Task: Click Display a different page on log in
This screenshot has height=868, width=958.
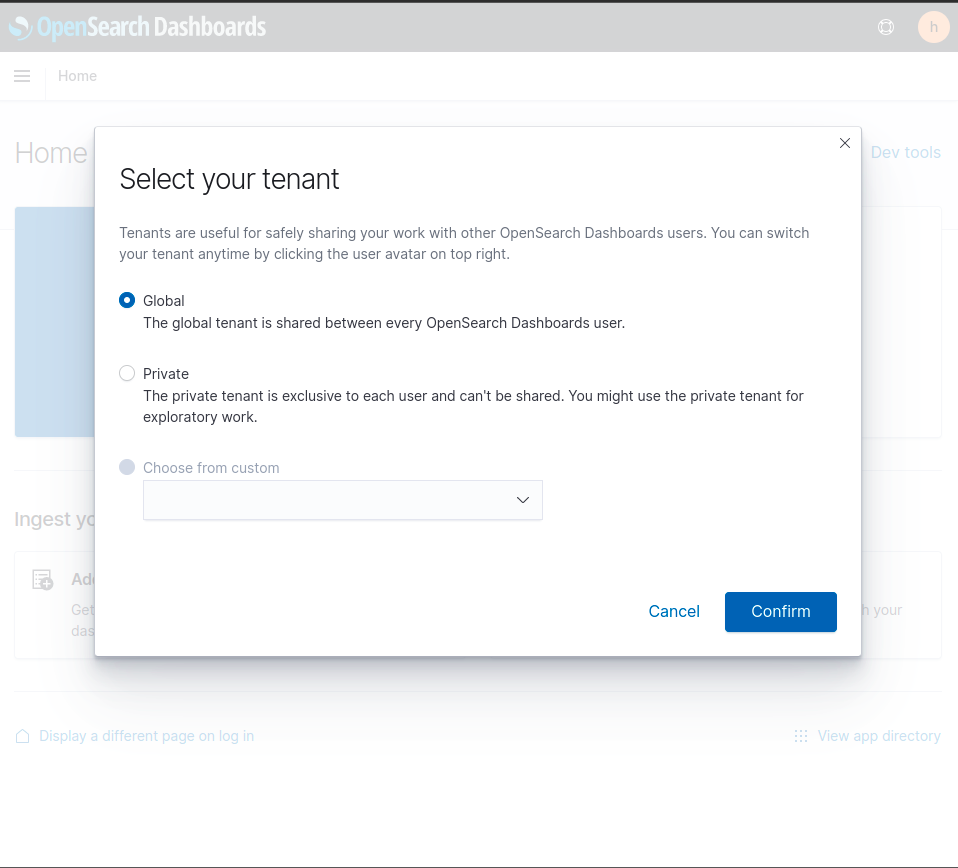Action: 146,736
